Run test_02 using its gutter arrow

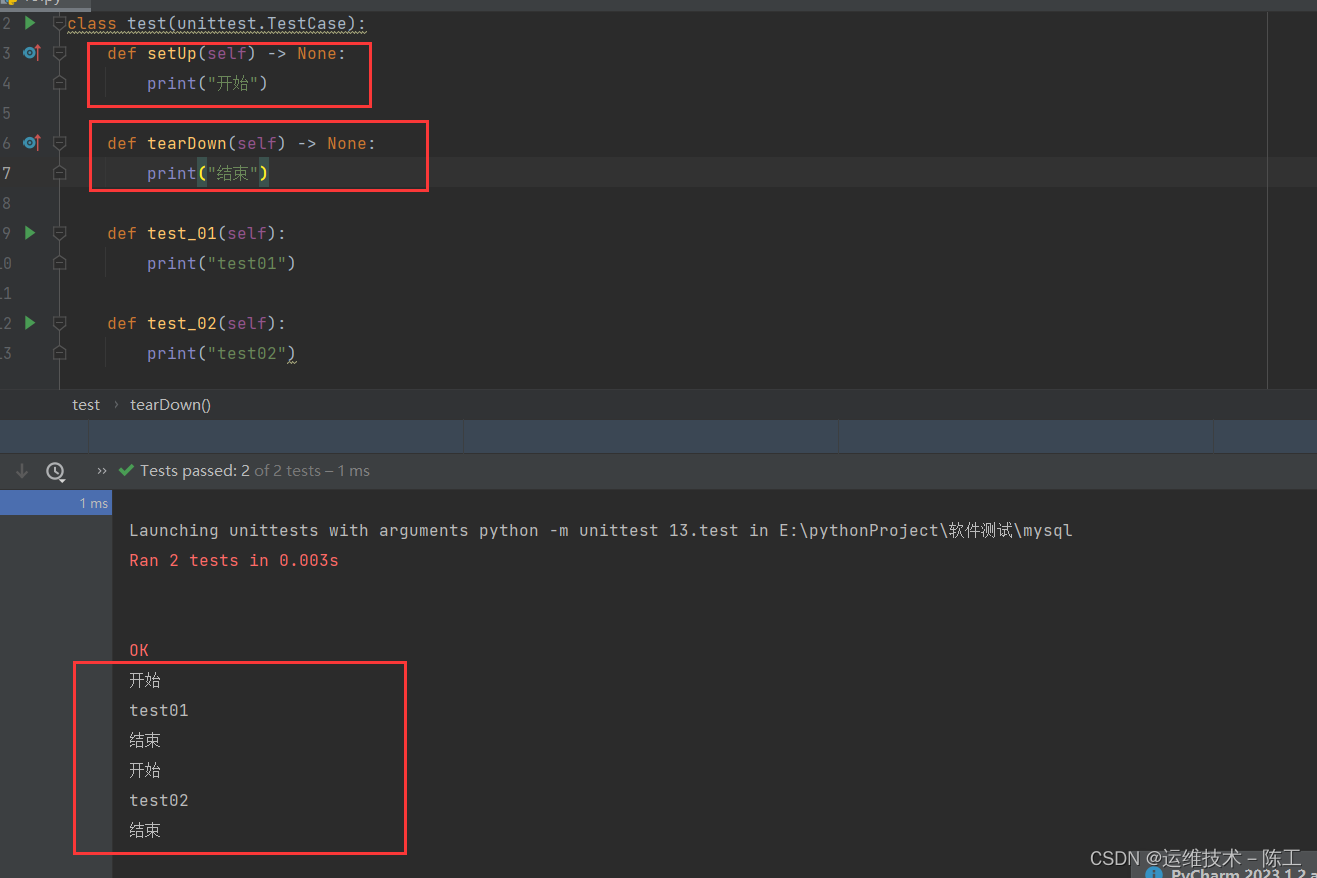(x=30, y=322)
